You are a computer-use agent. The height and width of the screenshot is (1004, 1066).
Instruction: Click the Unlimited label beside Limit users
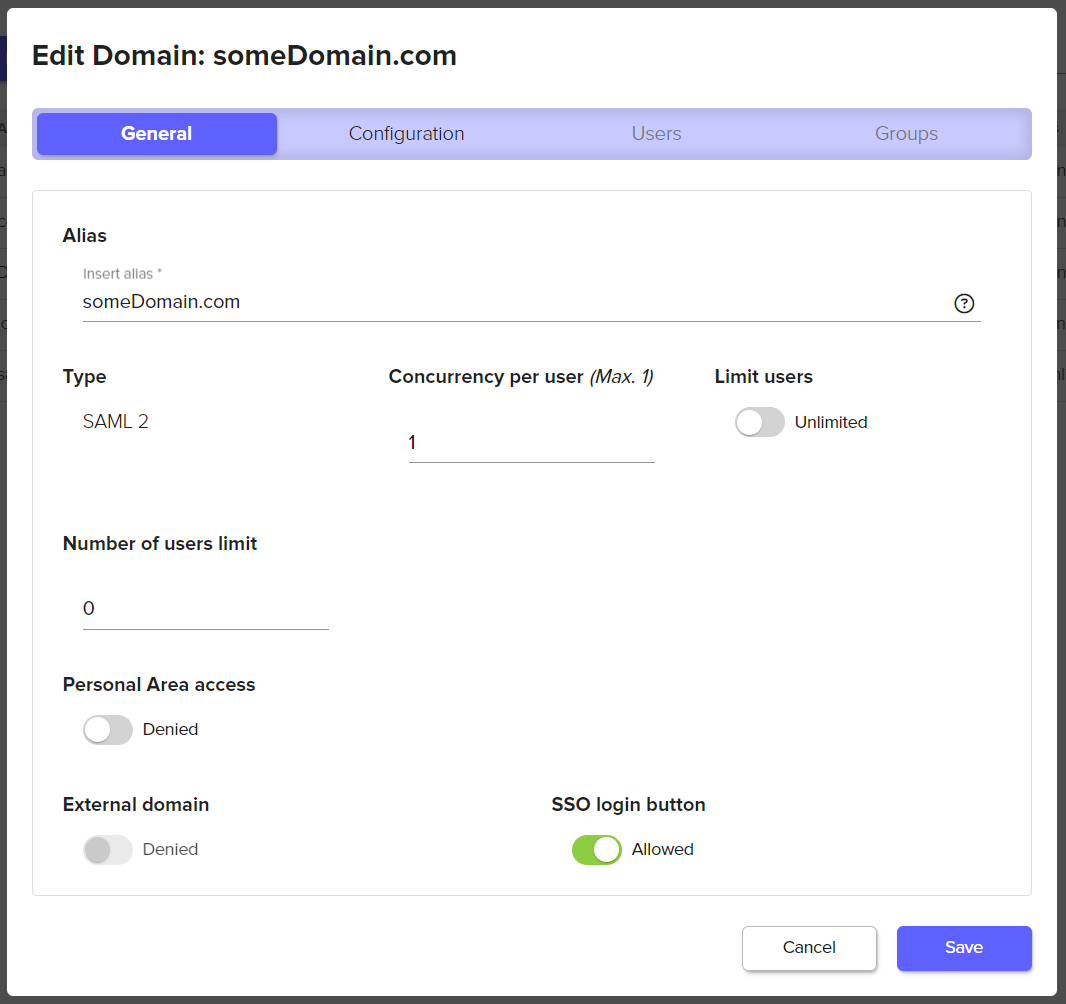pyautogui.click(x=830, y=423)
